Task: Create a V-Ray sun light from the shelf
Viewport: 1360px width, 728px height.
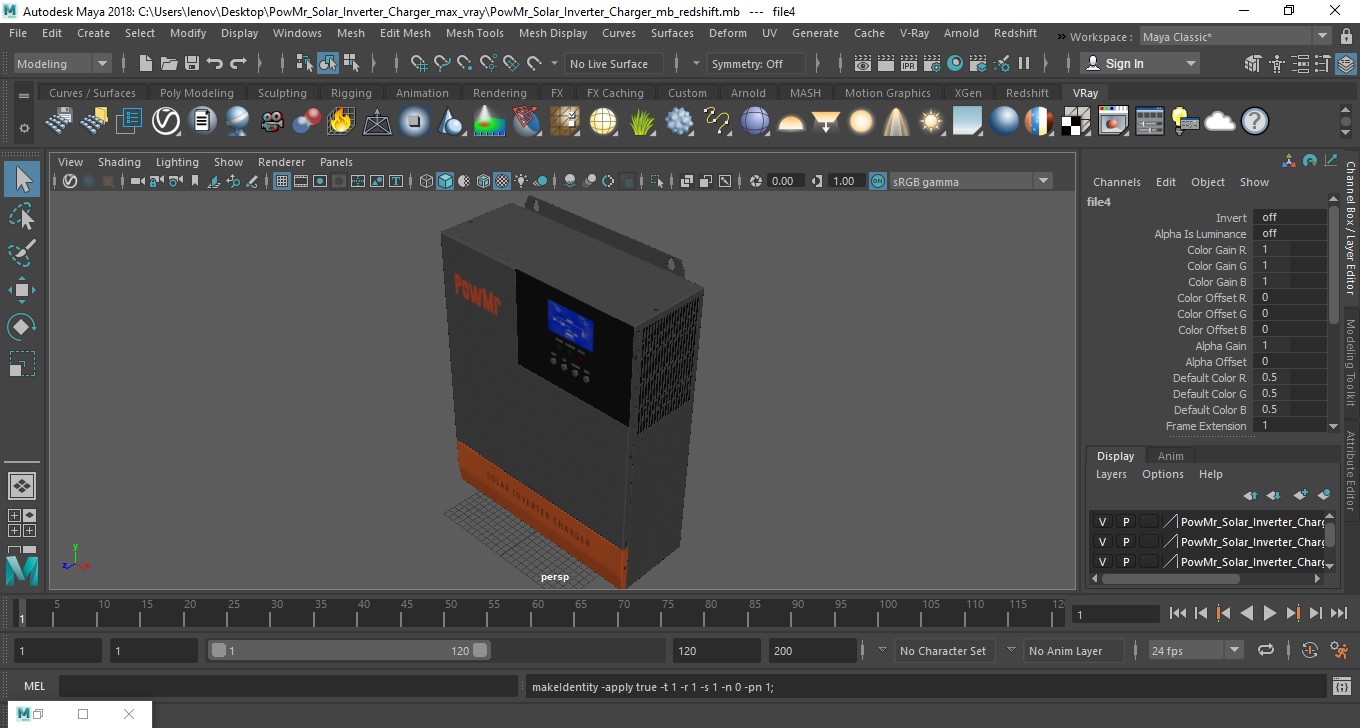Action: pyautogui.click(x=931, y=122)
